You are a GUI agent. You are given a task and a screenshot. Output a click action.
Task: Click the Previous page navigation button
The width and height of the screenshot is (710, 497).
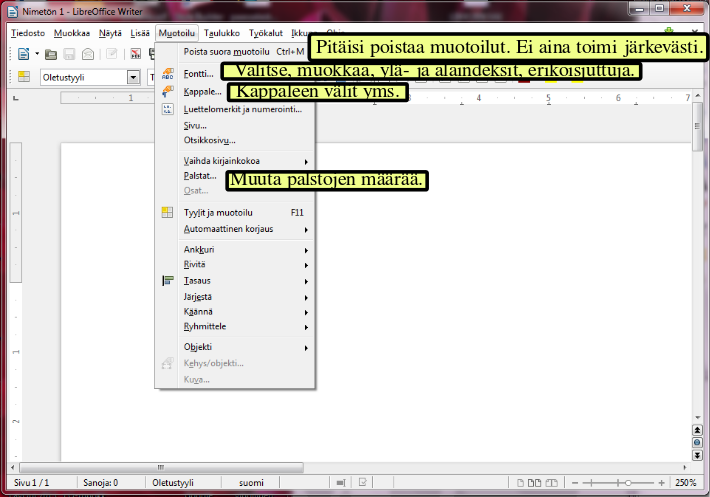click(697, 430)
